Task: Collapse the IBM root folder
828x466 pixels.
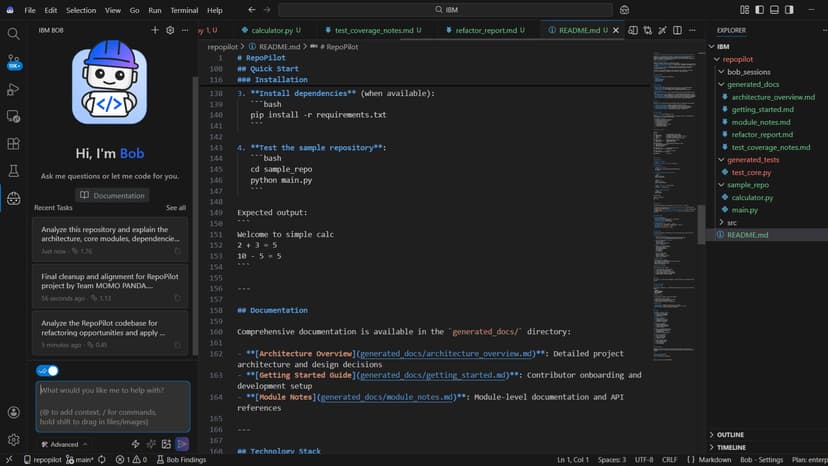Action: (x=712, y=46)
